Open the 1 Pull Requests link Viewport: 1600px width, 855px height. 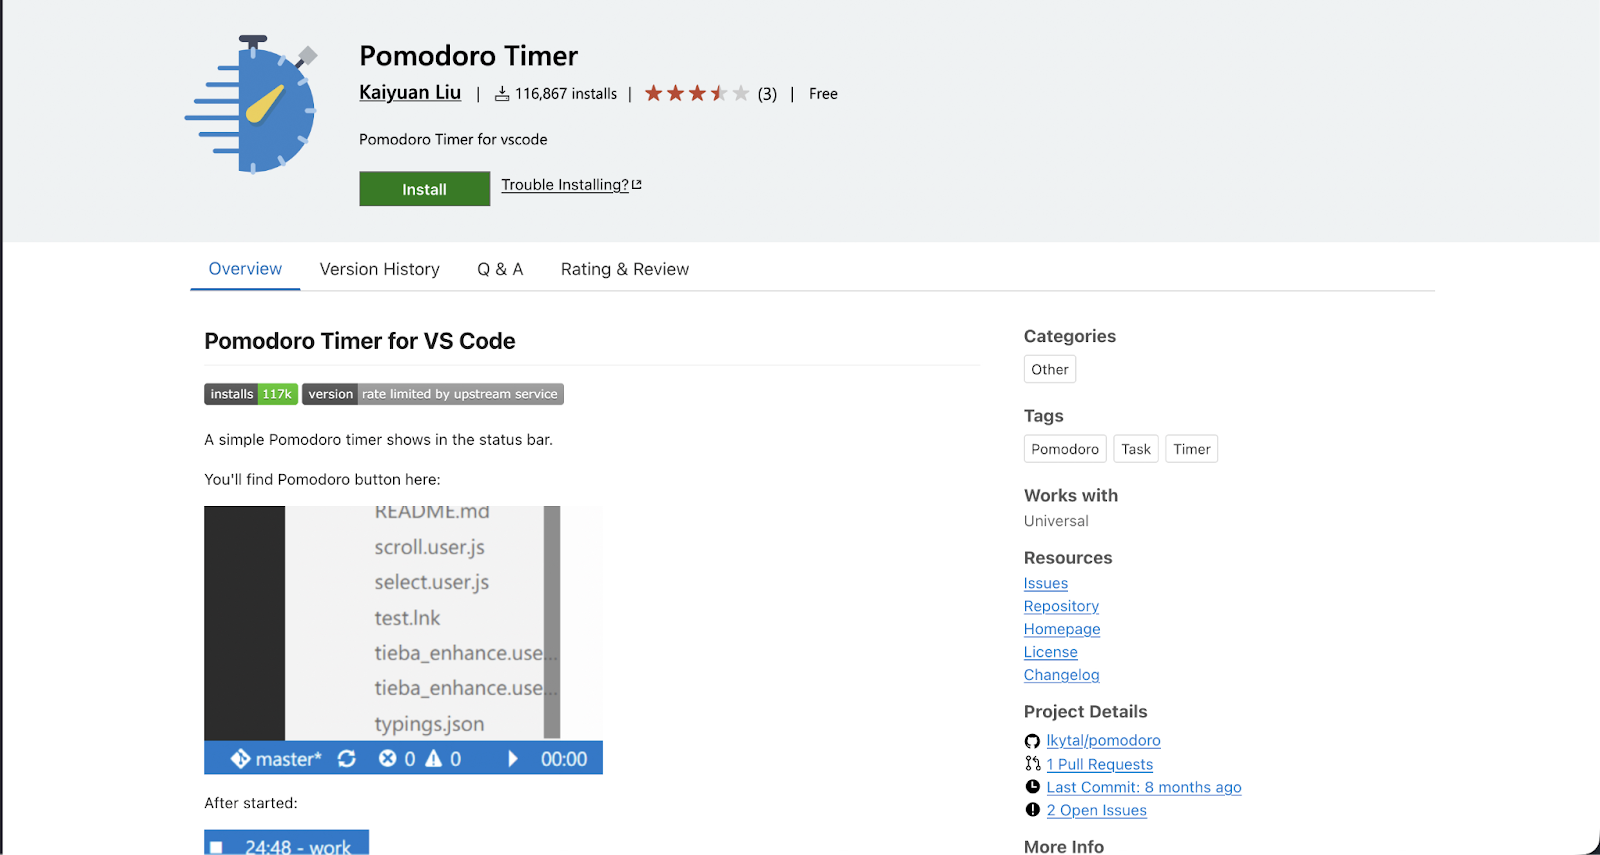click(1100, 764)
